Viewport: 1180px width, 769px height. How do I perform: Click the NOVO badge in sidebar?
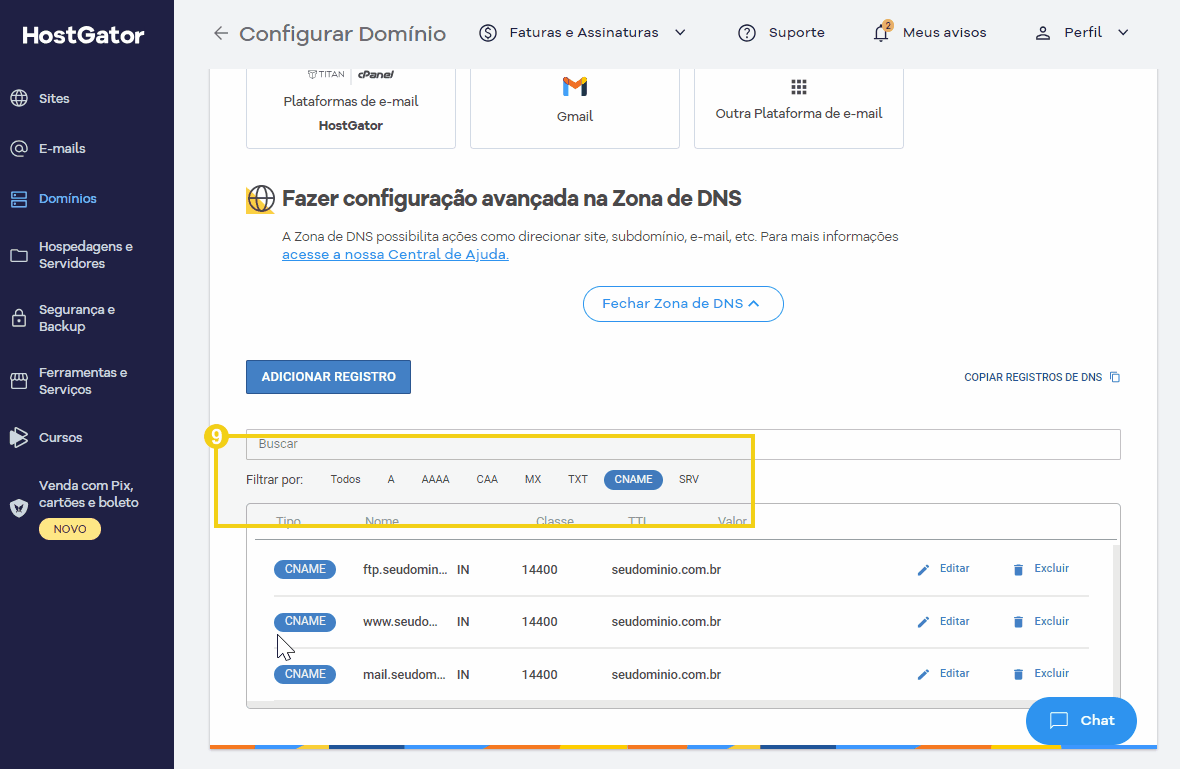click(70, 529)
